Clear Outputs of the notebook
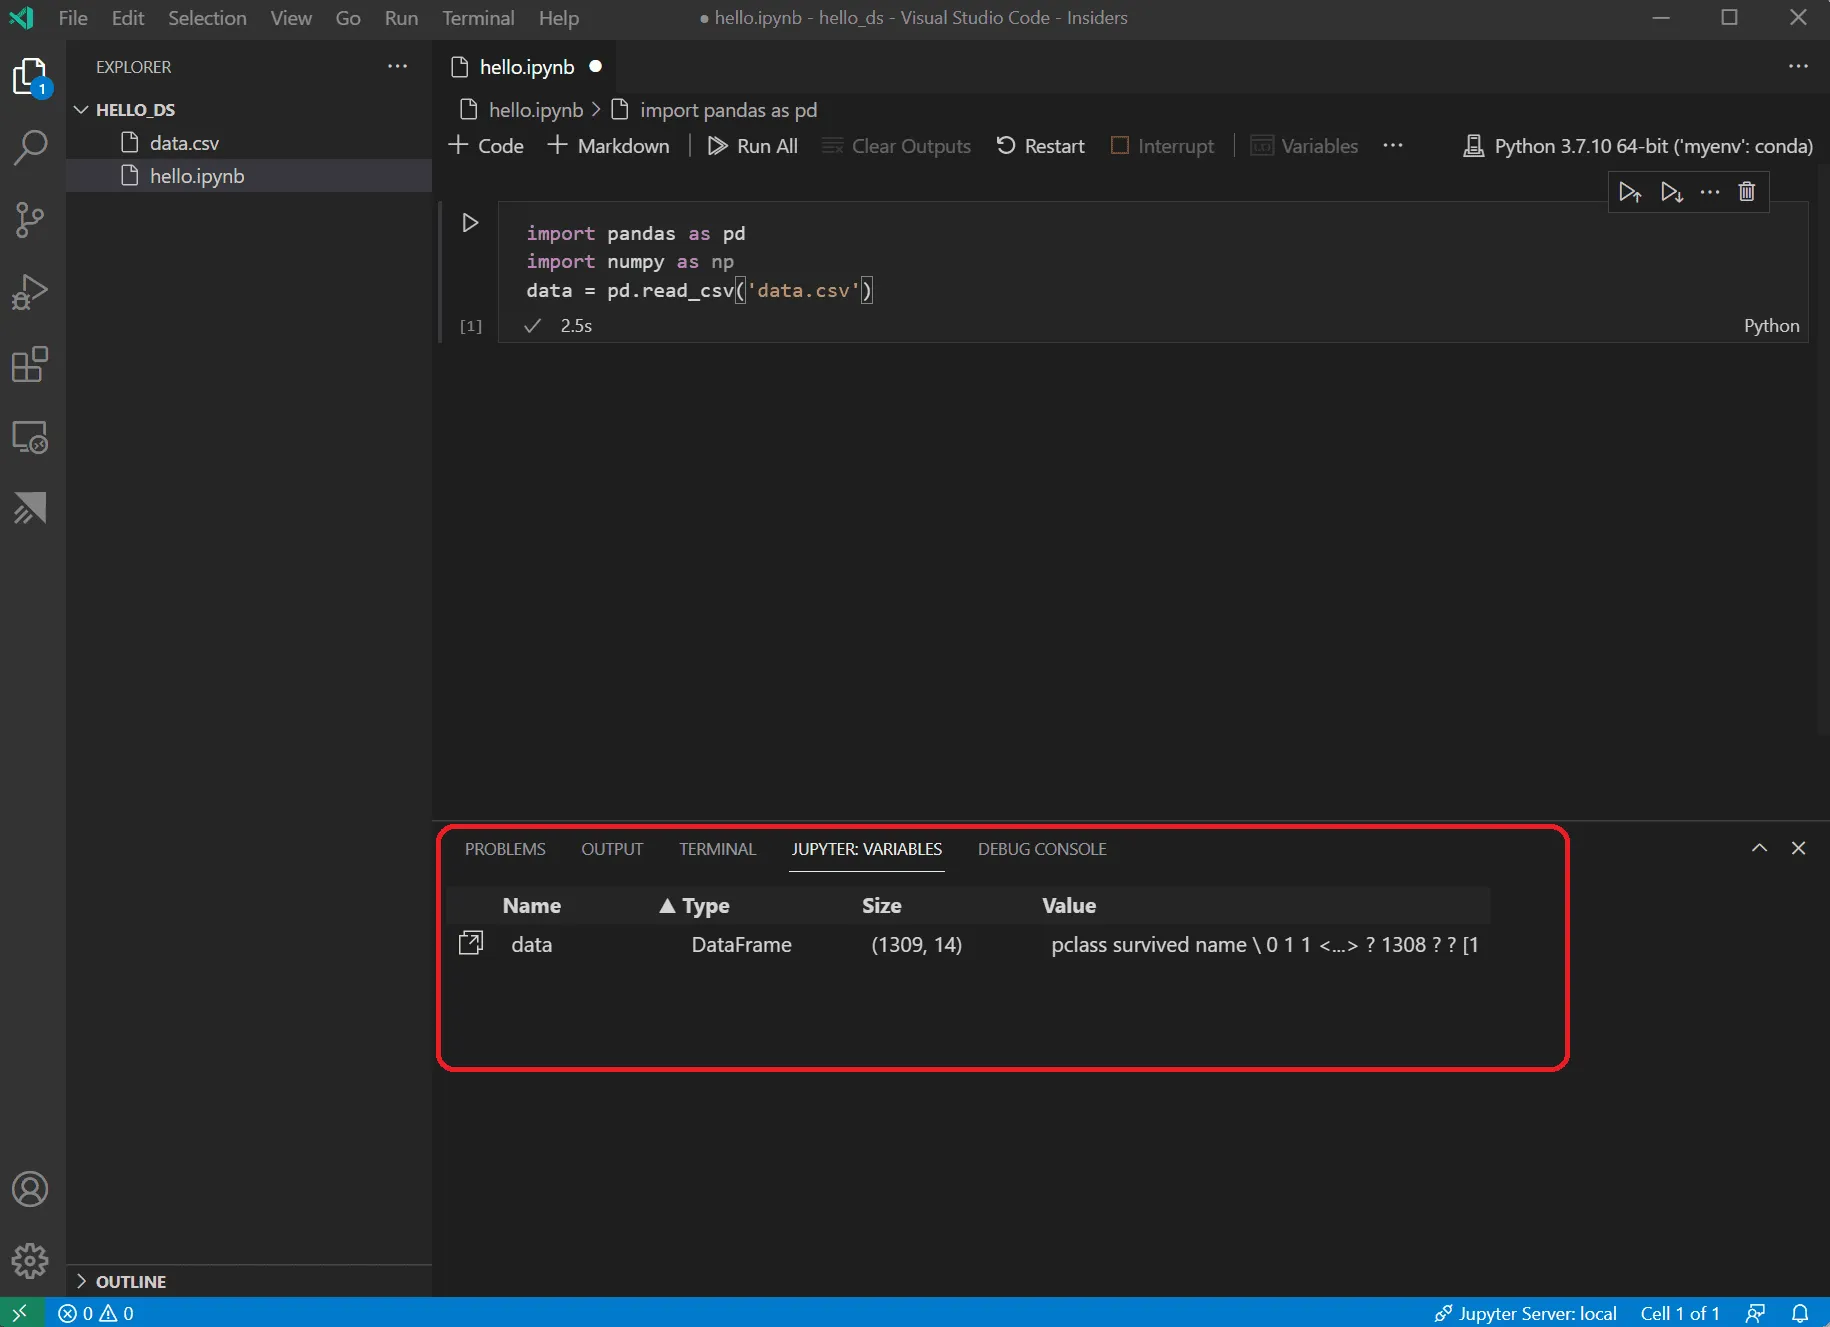 tap(897, 146)
